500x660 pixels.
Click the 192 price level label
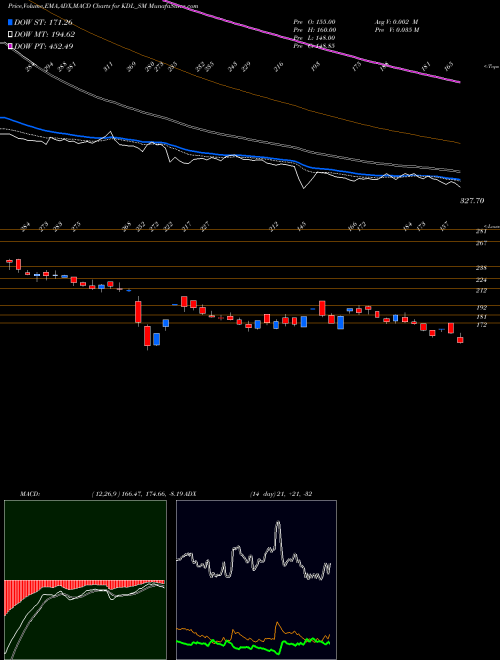[x=481, y=308]
